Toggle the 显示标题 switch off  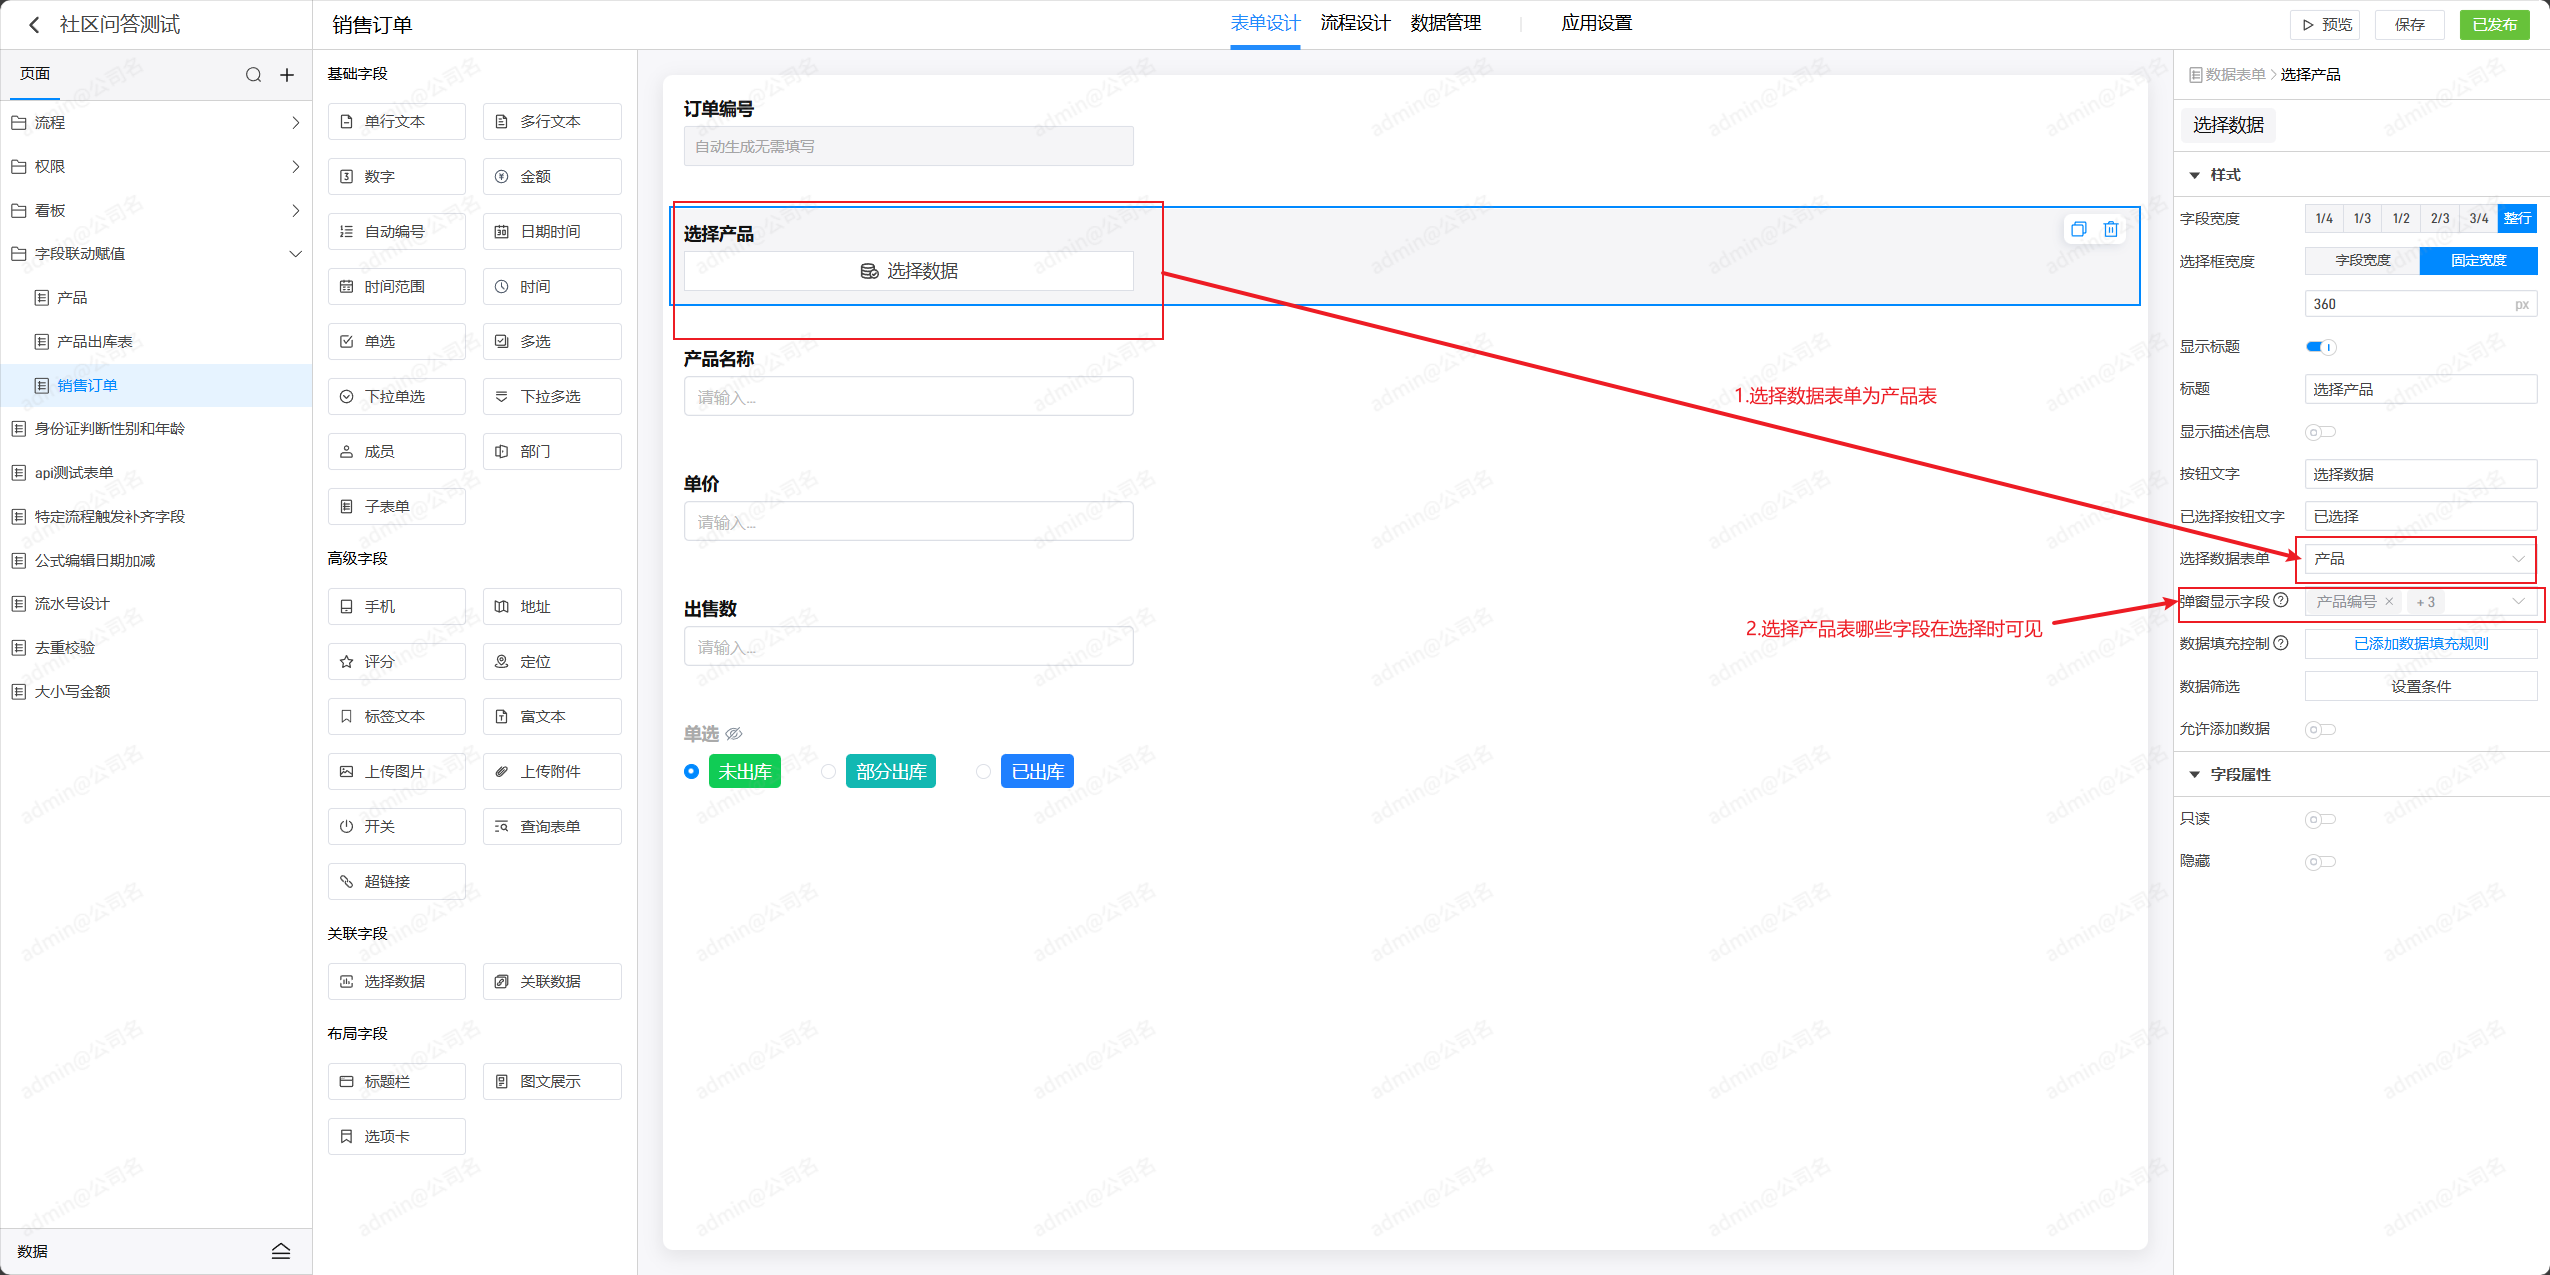click(x=2320, y=347)
